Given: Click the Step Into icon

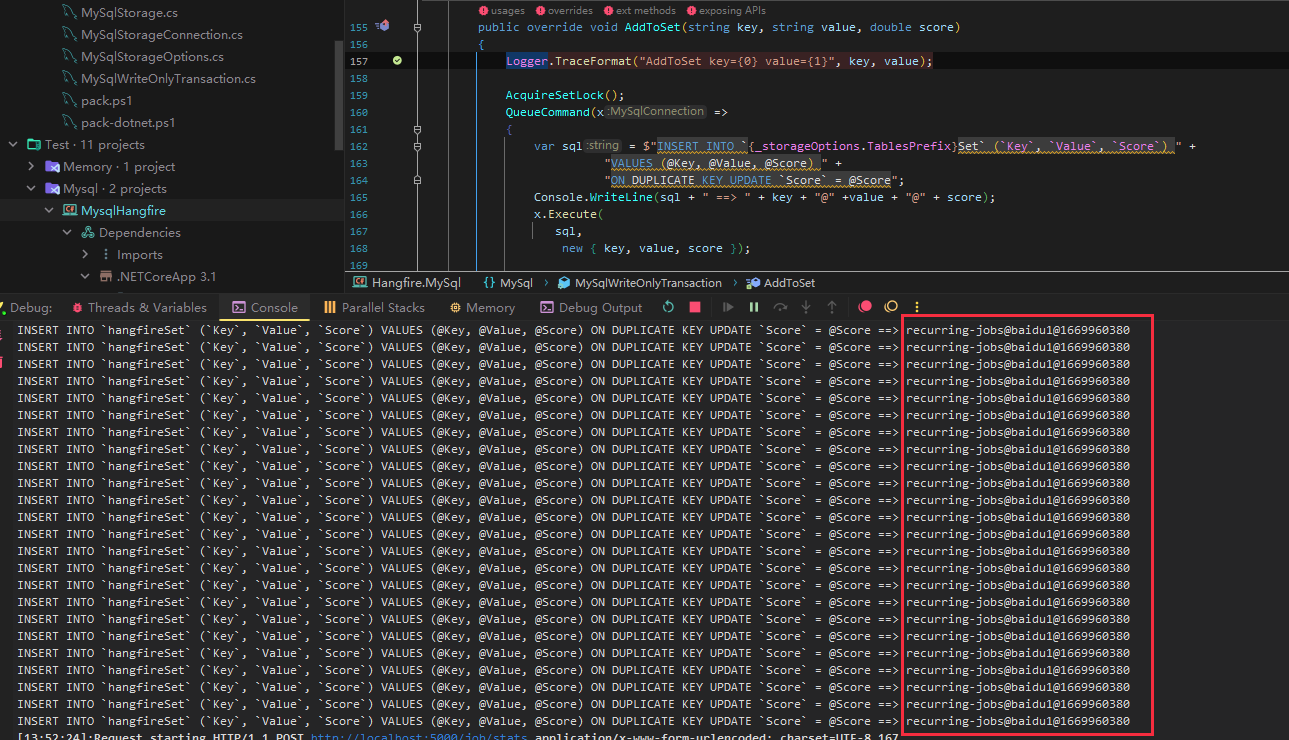Looking at the screenshot, I should tap(806, 307).
